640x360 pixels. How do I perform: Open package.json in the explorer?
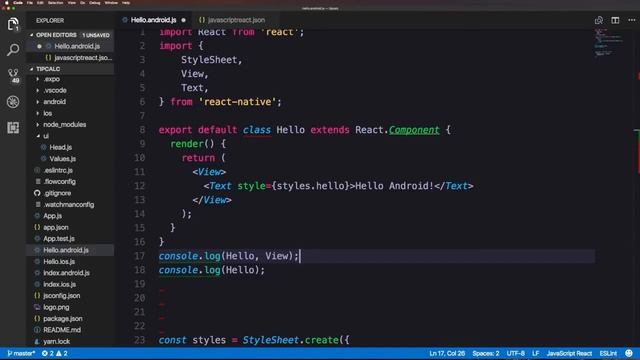click(x=62, y=319)
